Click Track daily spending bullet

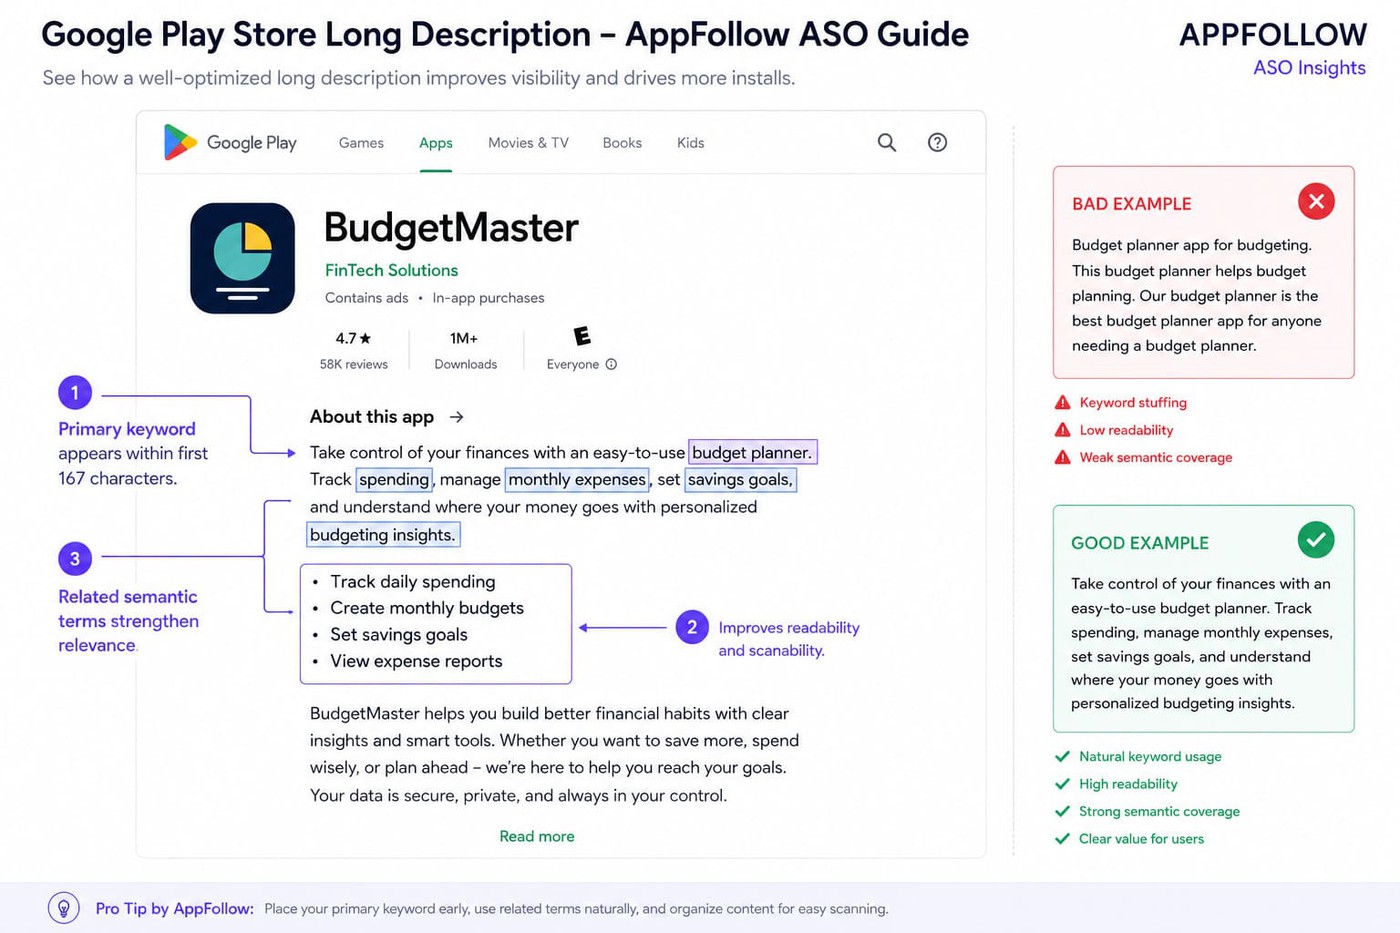click(412, 582)
